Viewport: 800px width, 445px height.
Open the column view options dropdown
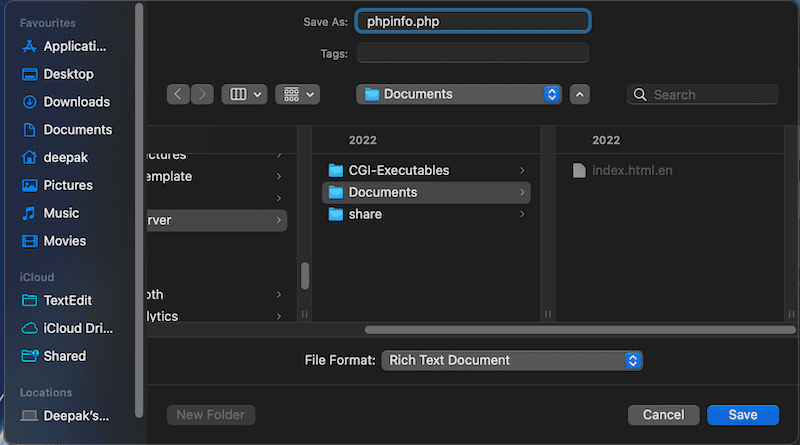244,94
